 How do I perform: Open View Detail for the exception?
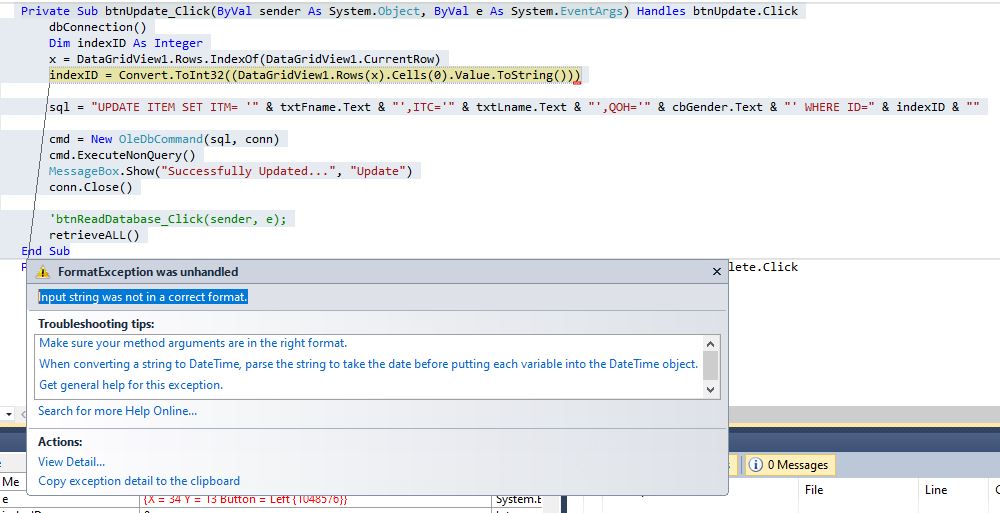tap(71, 462)
